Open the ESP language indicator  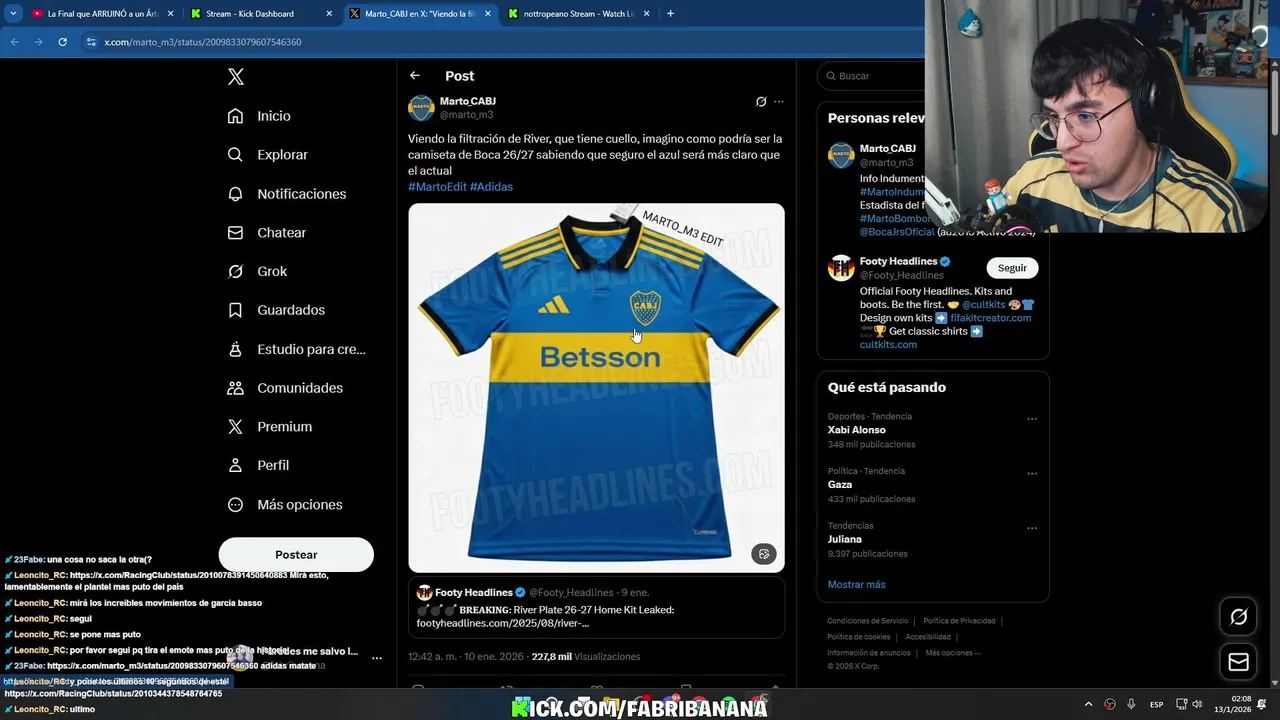[x=1156, y=704]
